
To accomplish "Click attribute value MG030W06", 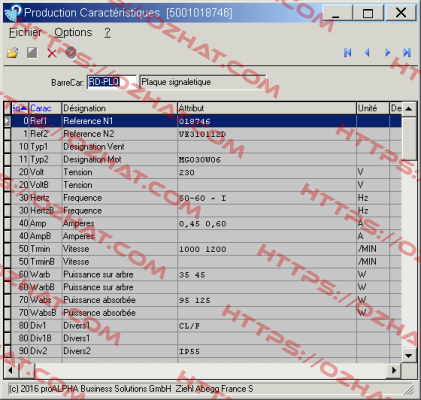I will pyautogui.click(x=200, y=160).
